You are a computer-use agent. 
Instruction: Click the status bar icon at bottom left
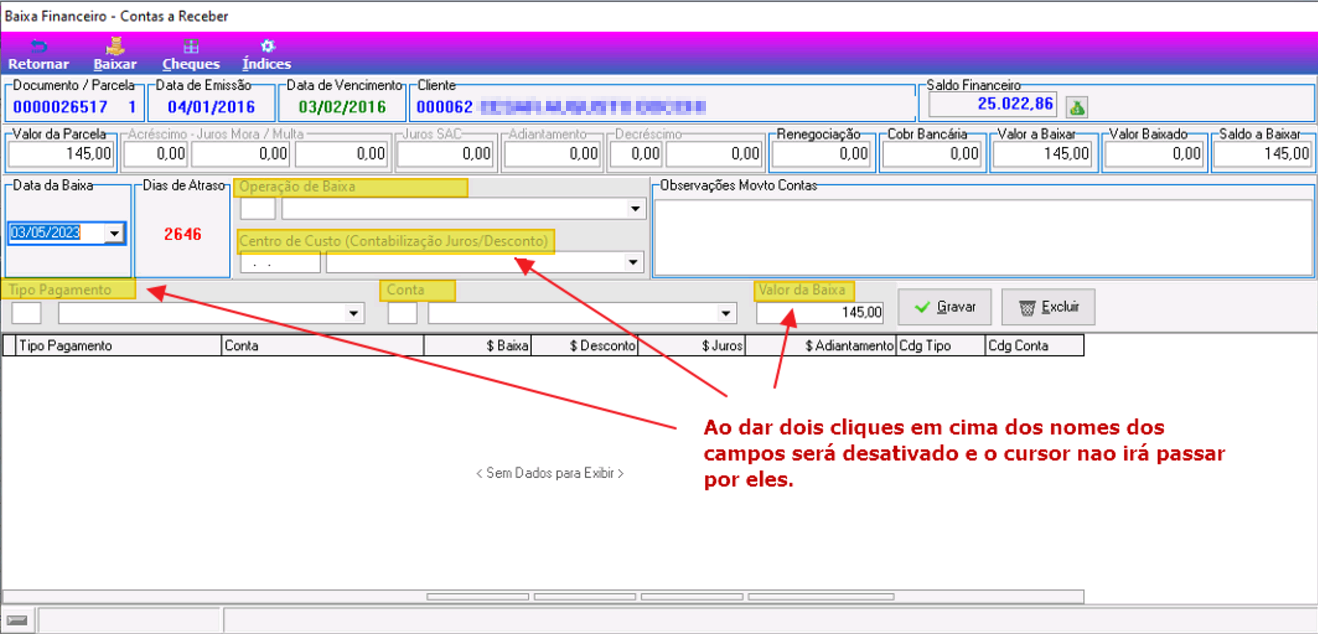[x=17, y=620]
